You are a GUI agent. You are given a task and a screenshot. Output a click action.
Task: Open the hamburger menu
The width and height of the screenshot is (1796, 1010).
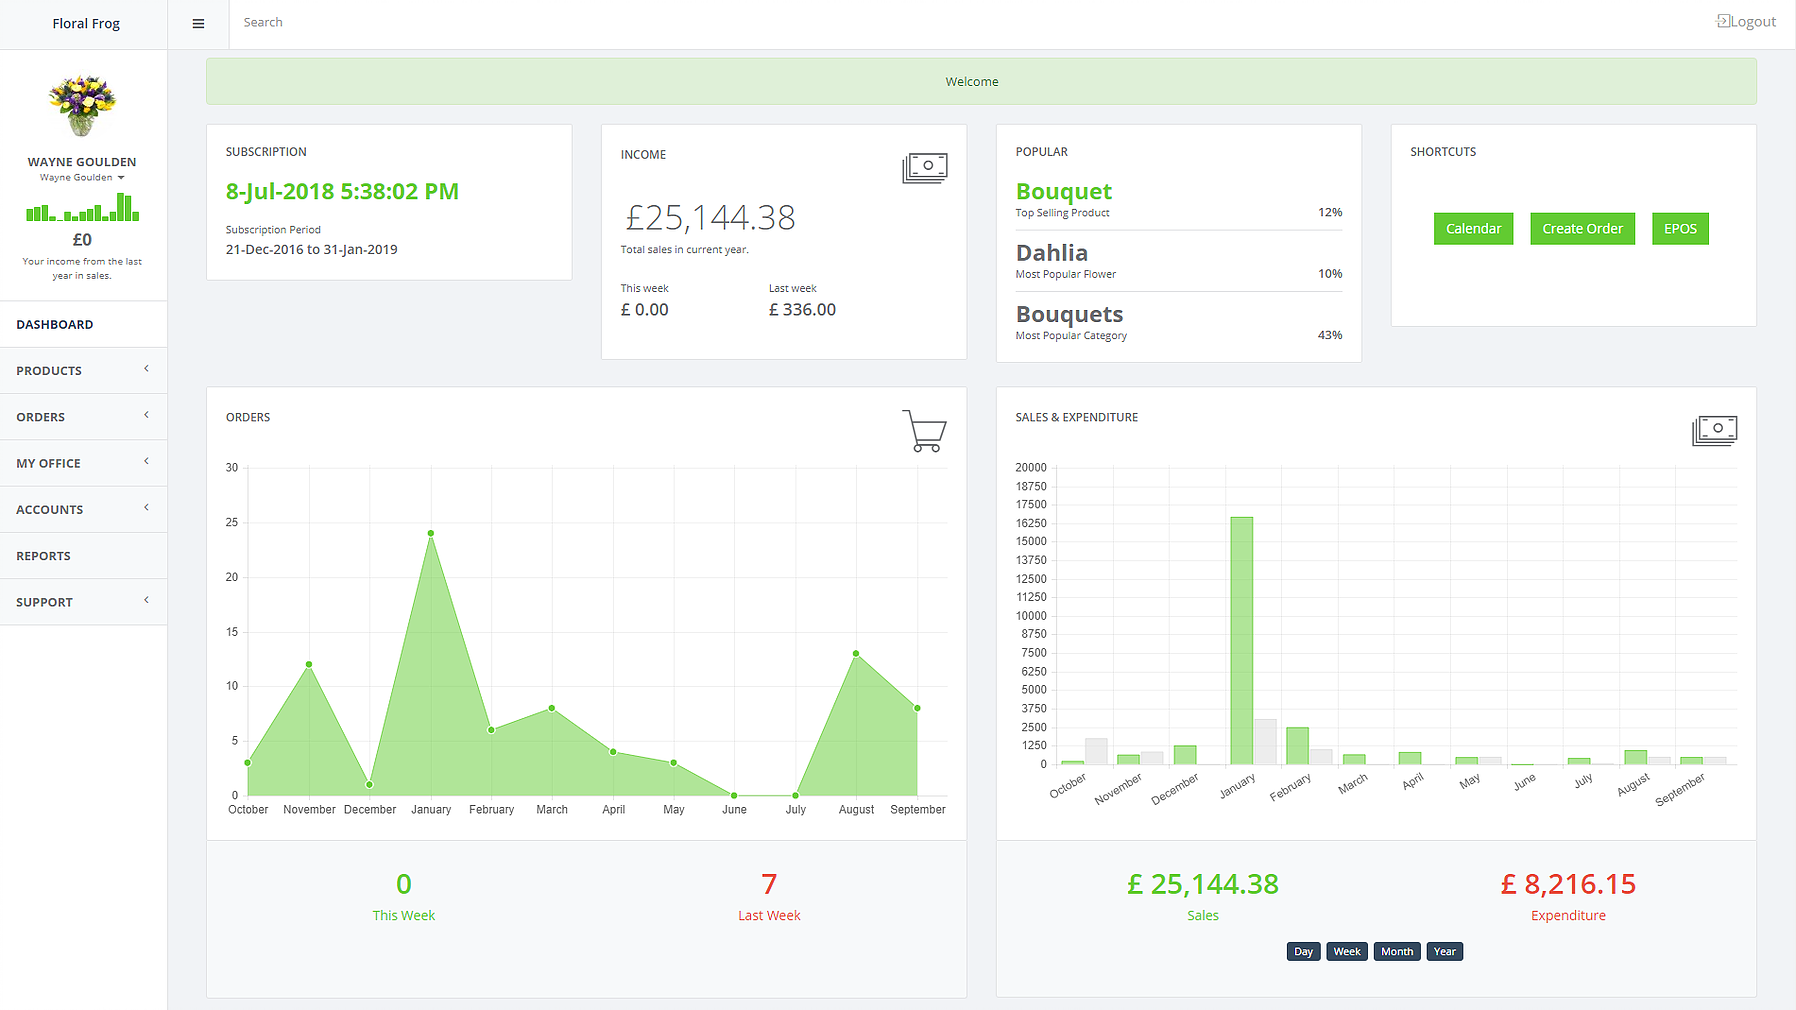tap(197, 22)
